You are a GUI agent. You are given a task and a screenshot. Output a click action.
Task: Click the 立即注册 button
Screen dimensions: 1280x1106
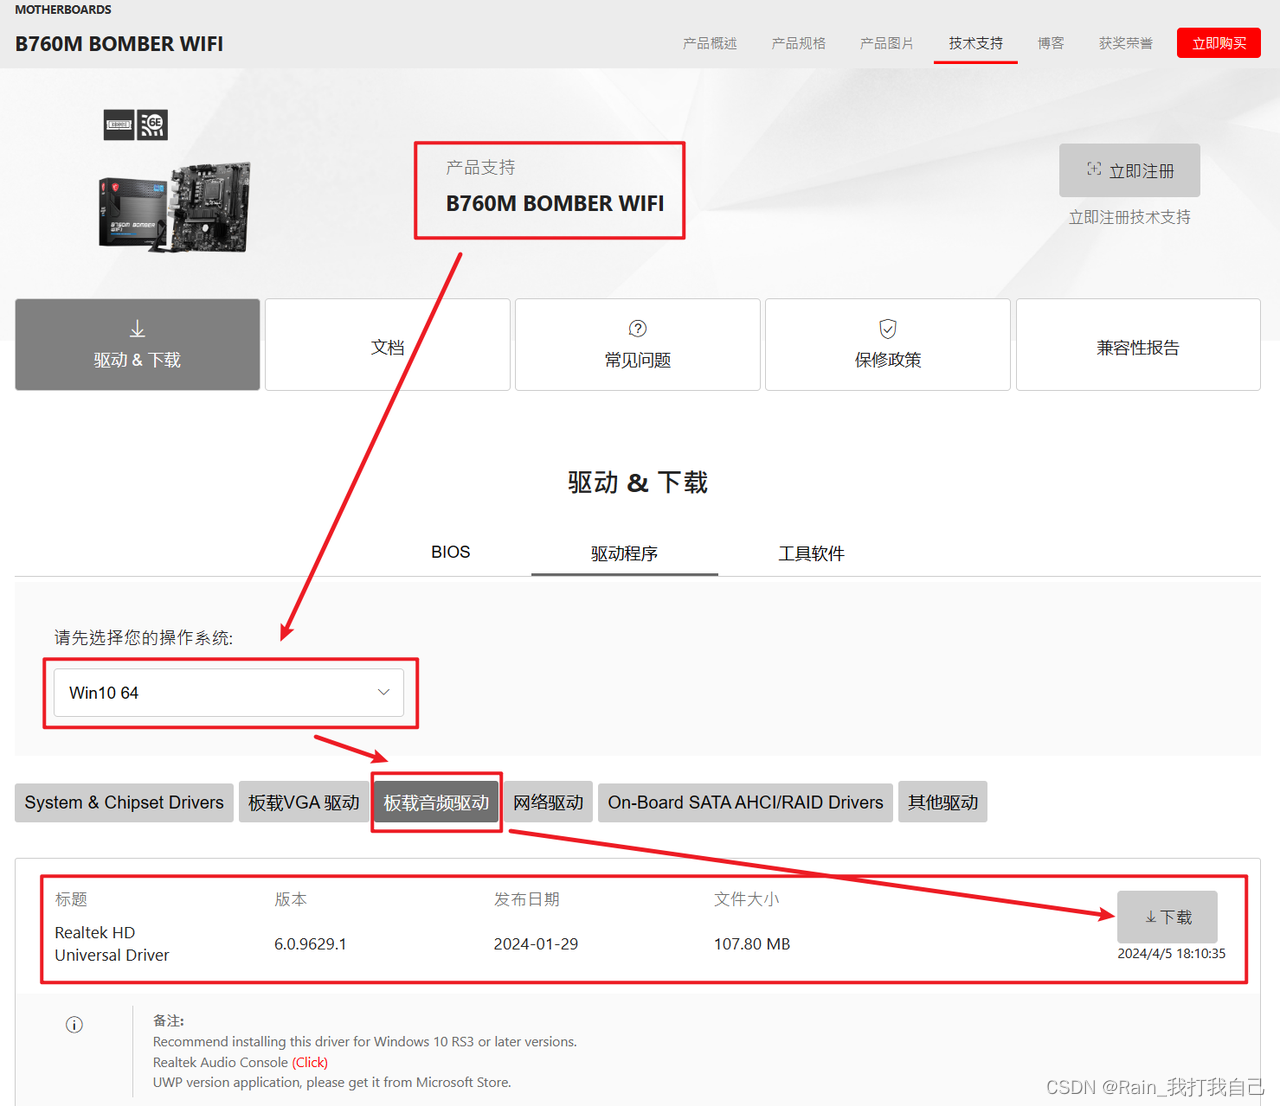coord(1130,171)
